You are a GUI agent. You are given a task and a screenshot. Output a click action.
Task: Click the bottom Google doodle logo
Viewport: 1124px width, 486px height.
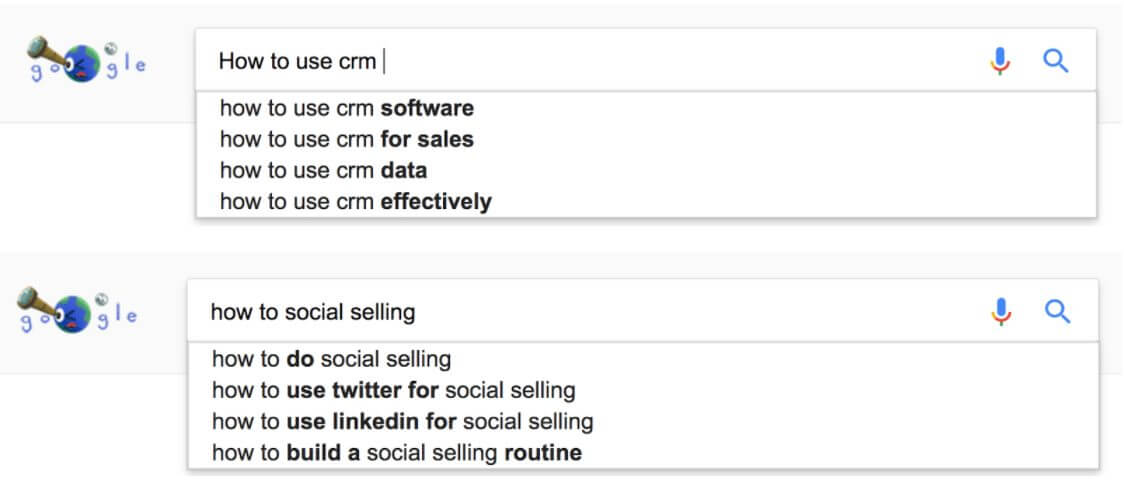pyautogui.click(x=80, y=311)
